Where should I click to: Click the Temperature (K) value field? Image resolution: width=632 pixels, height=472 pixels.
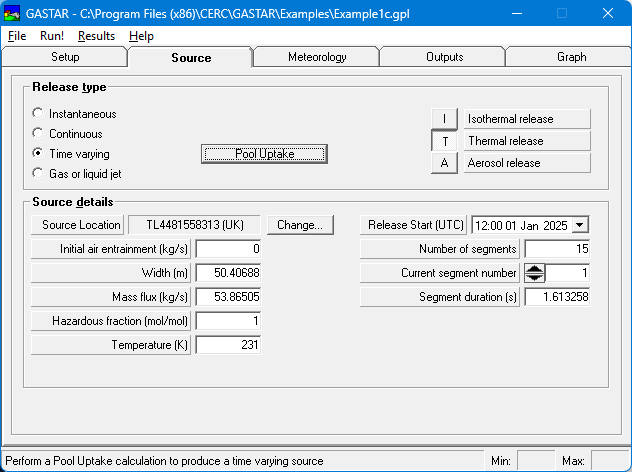click(x=228, y=345)
